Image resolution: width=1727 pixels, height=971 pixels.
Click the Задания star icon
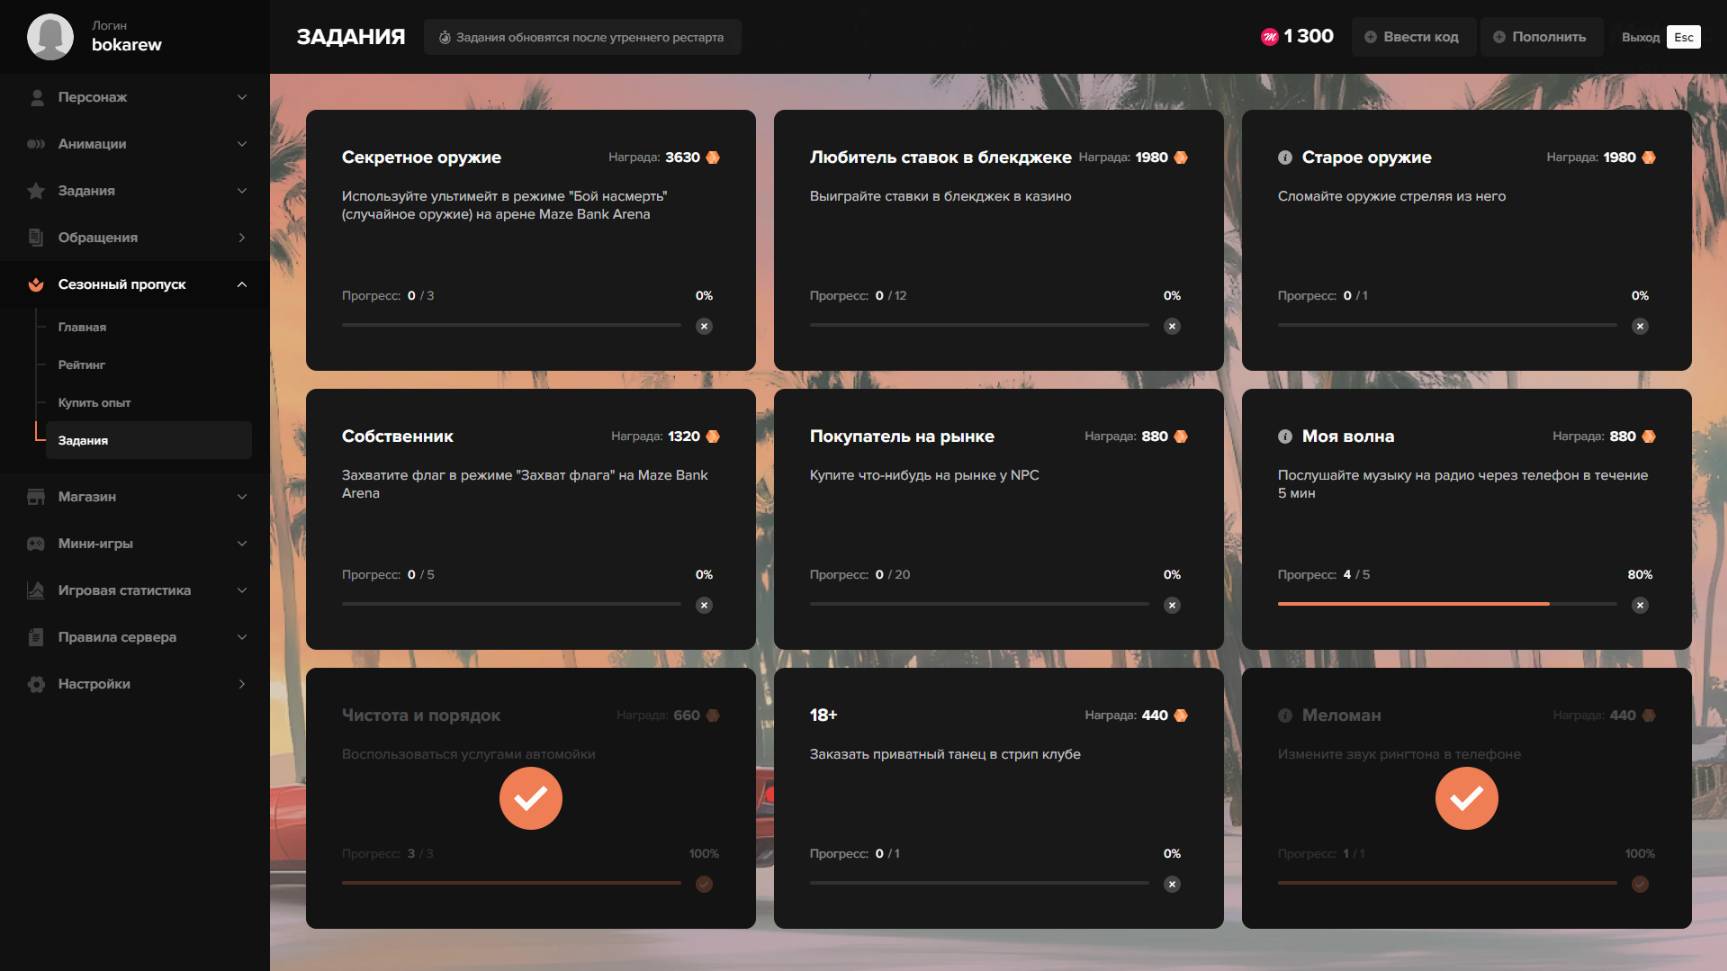(36, 191)
